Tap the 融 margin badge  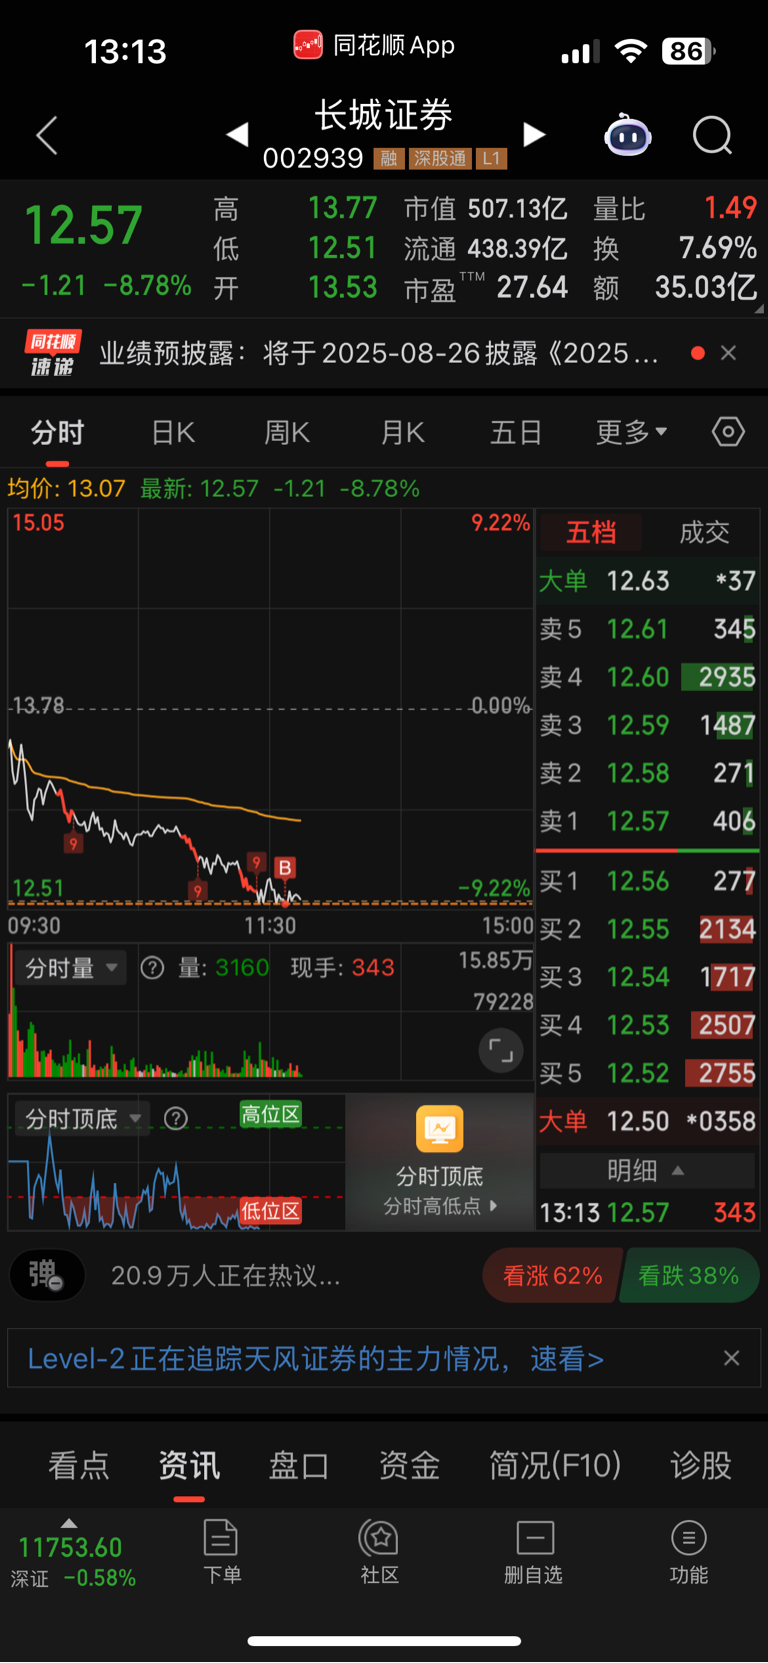click(x=389, y=159)
